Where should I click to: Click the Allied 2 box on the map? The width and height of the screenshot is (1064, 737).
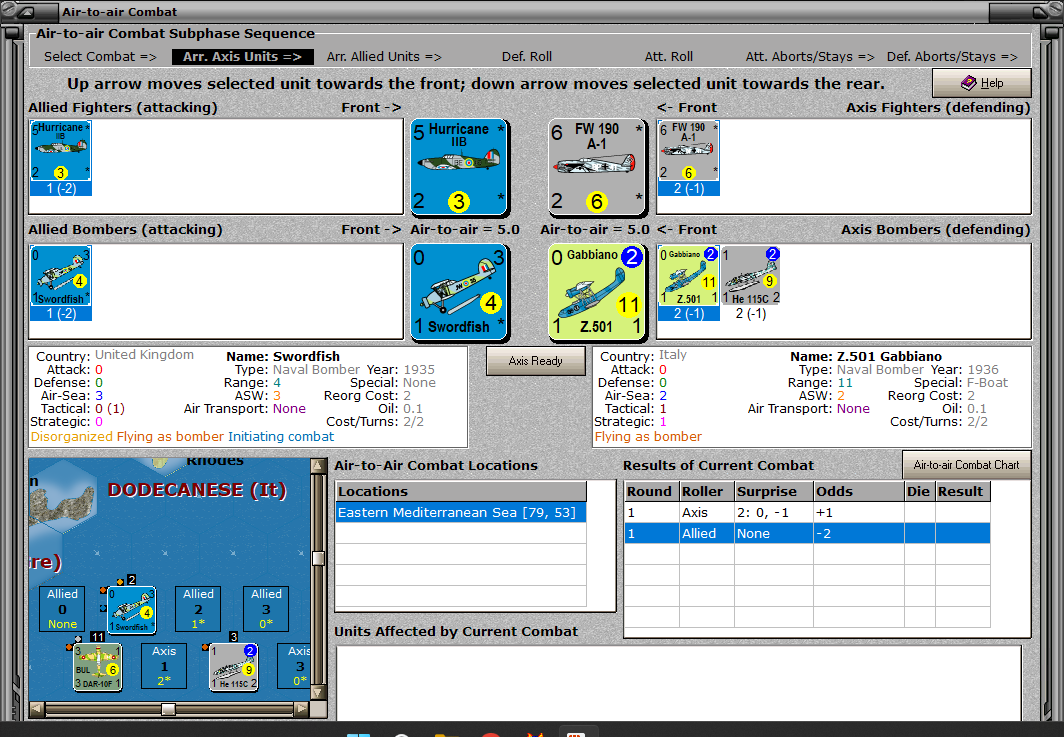click(x=198, y=609)
